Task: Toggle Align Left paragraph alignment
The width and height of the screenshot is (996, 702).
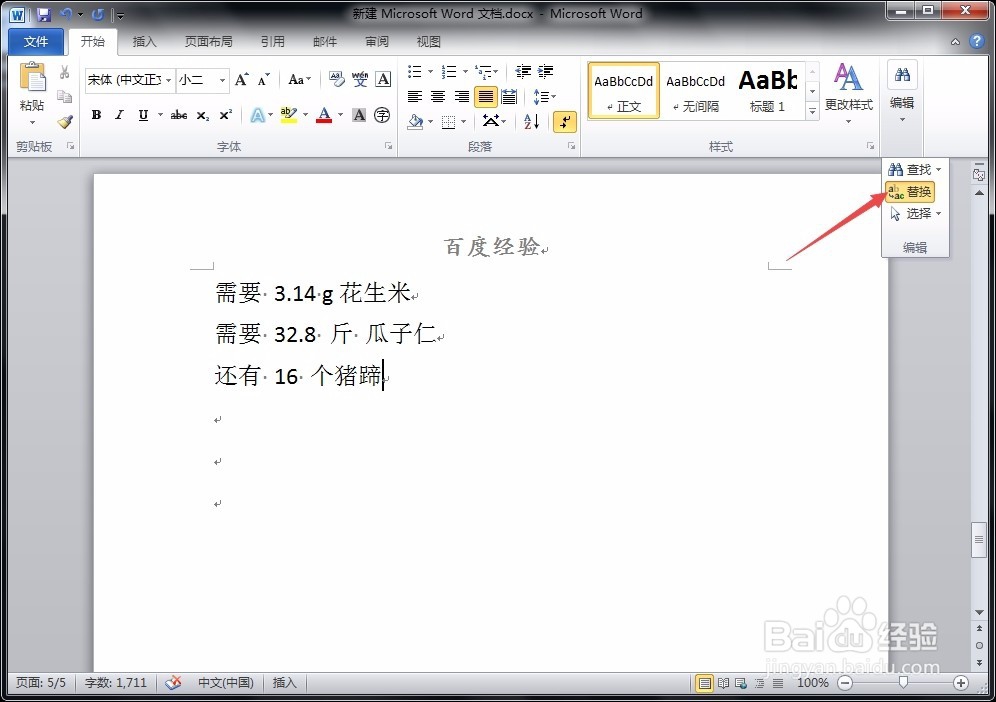Action: point(415,97)
